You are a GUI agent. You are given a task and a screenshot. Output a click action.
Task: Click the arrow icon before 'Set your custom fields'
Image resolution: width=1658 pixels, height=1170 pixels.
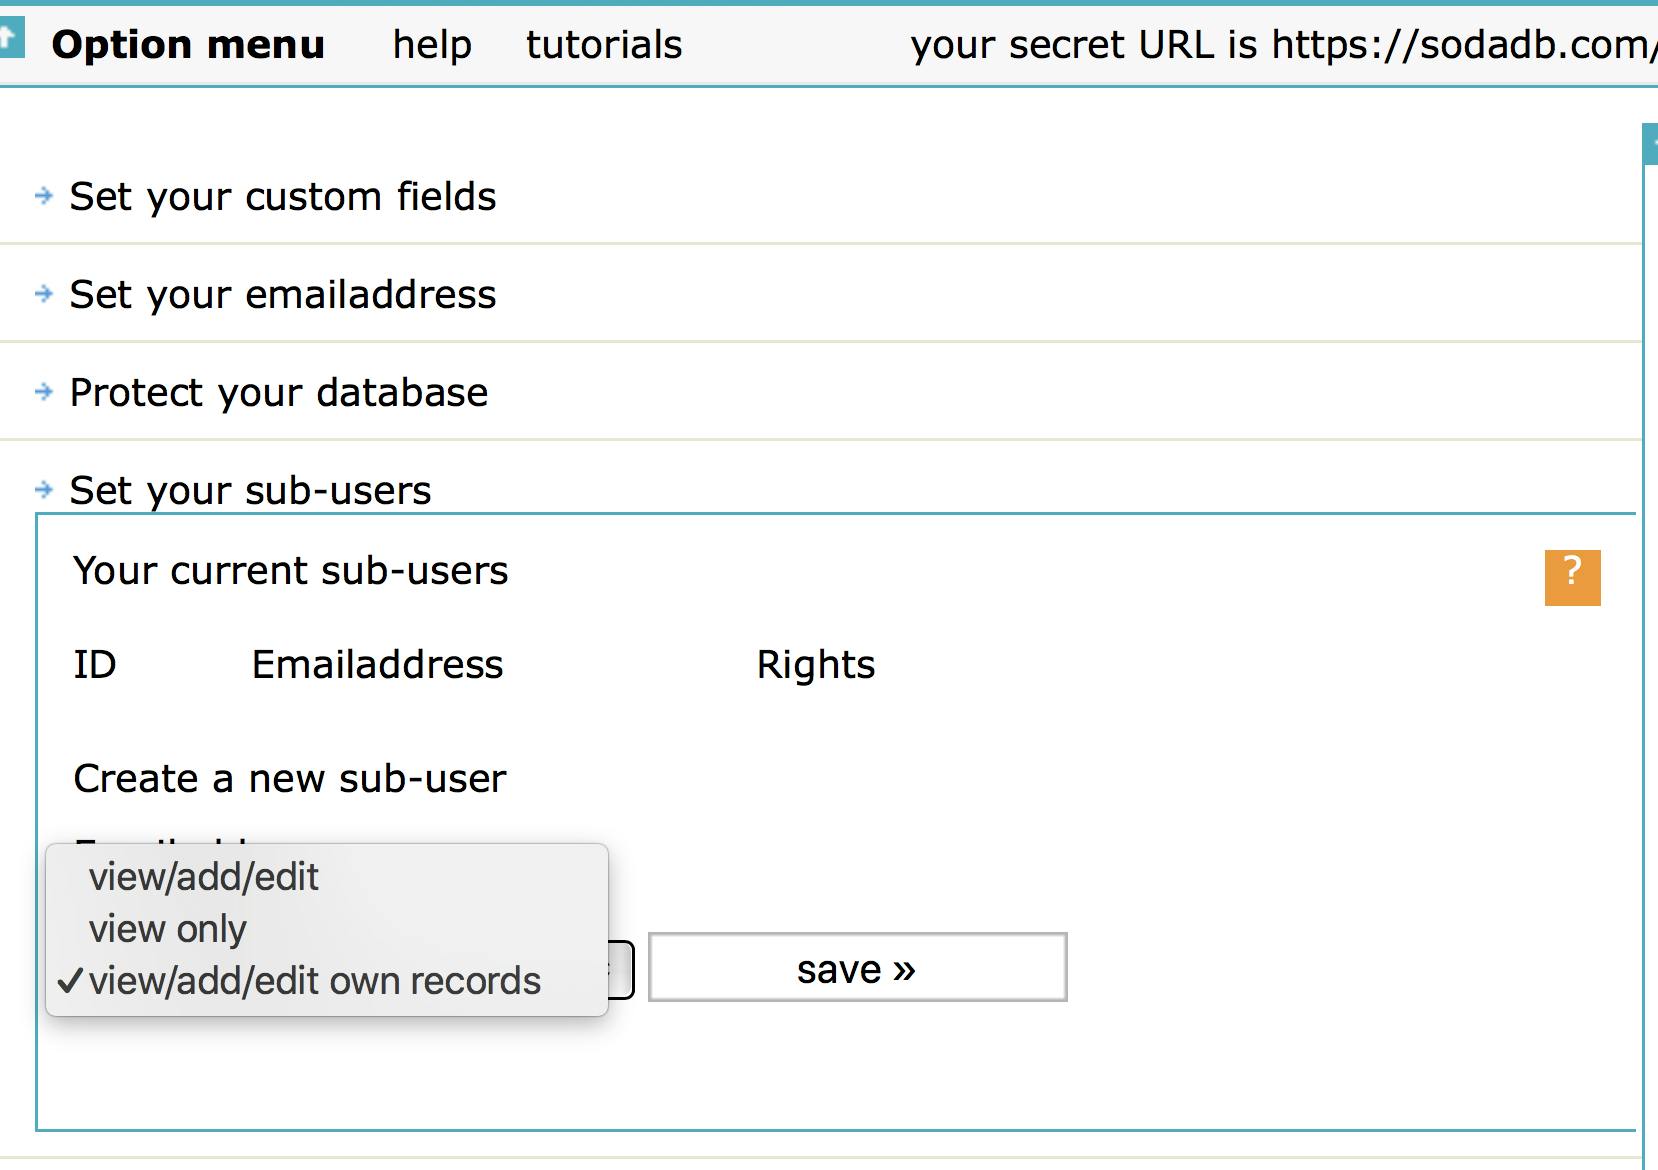(43, 196)
